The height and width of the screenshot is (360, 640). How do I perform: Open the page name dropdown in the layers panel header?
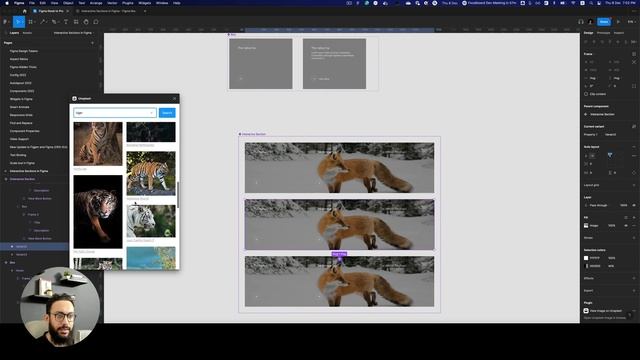tap(74, 33)
